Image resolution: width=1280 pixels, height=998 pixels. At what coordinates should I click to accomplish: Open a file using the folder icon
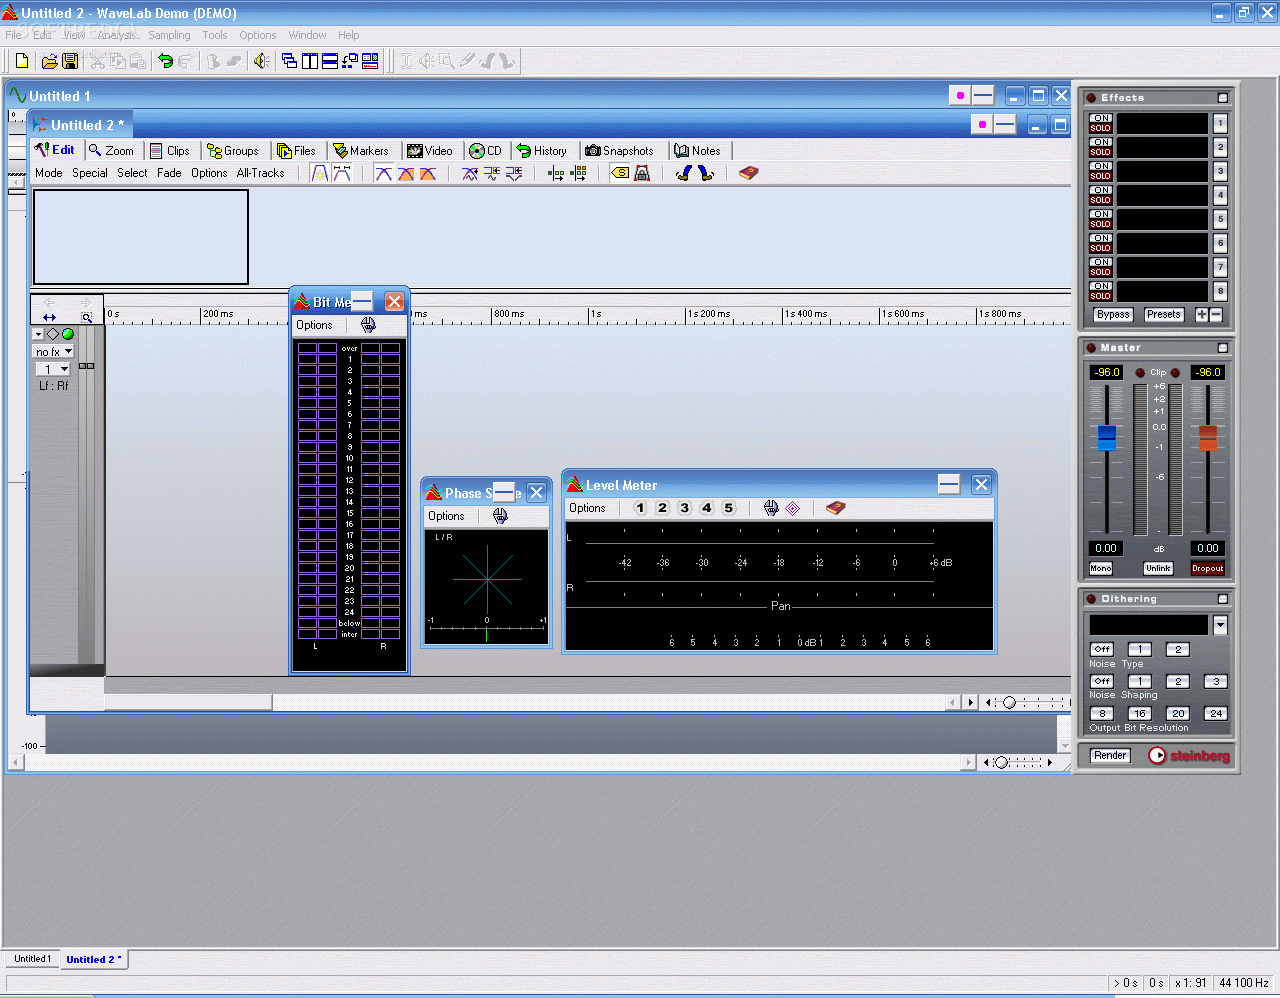pos(49,61)
